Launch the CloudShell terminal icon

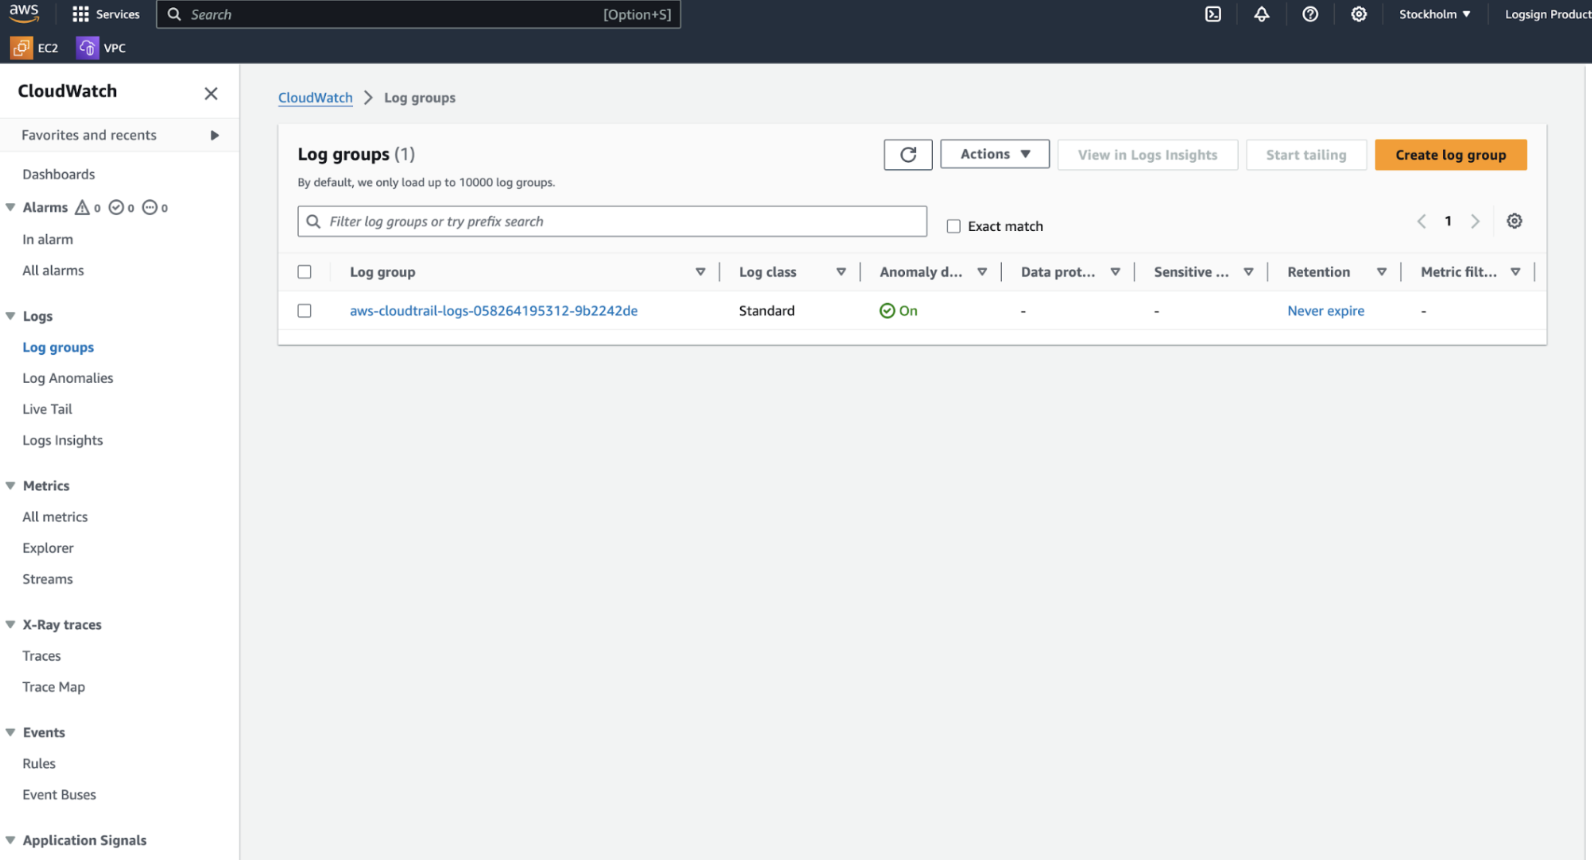[x=1213, y=14]
